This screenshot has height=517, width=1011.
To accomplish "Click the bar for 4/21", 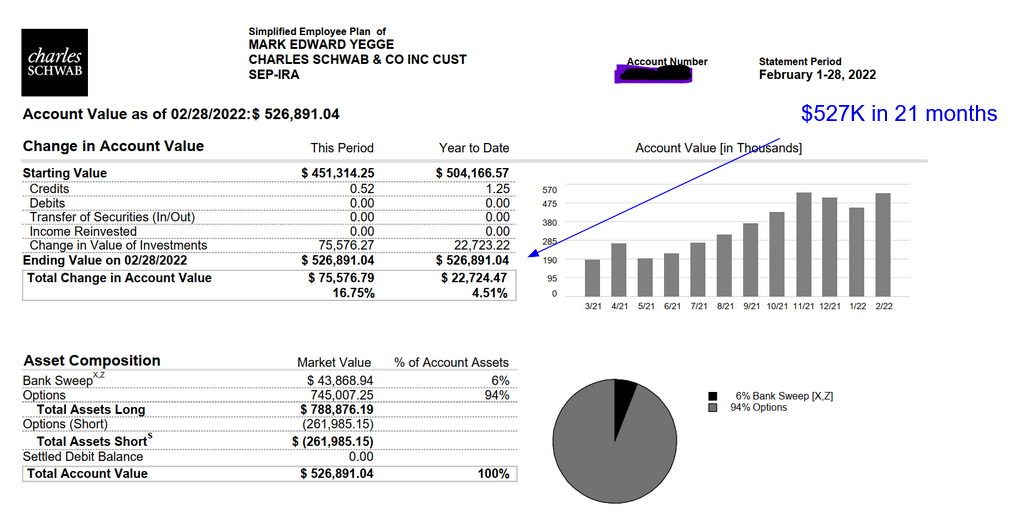I will [x=619, y=269].
